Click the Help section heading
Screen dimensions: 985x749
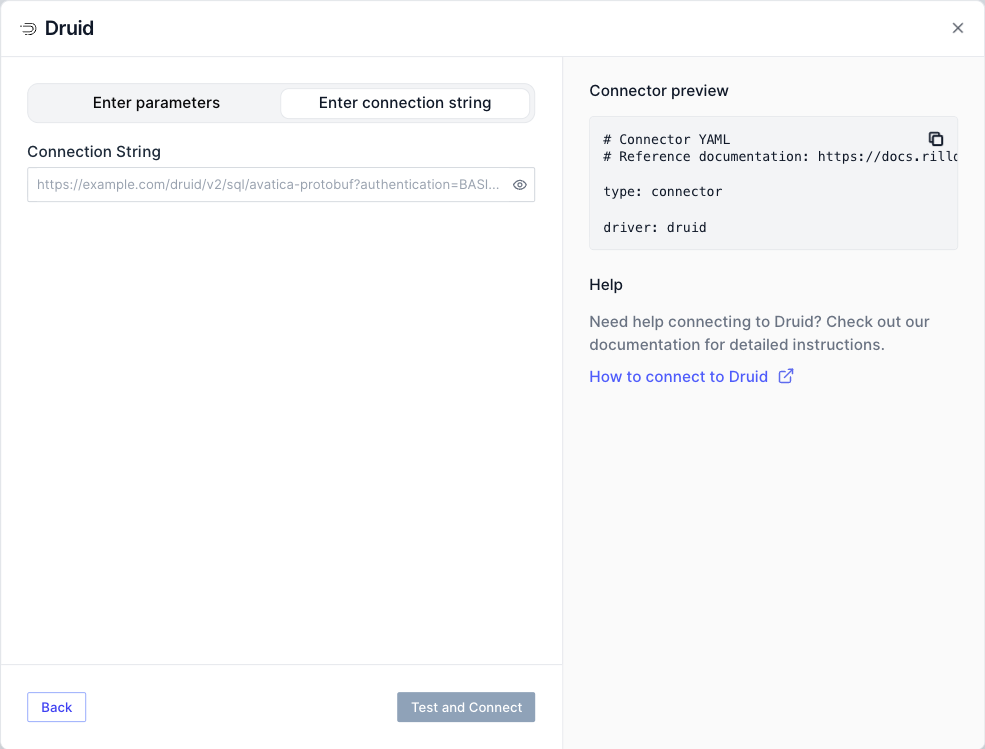(x=606, y=285)
